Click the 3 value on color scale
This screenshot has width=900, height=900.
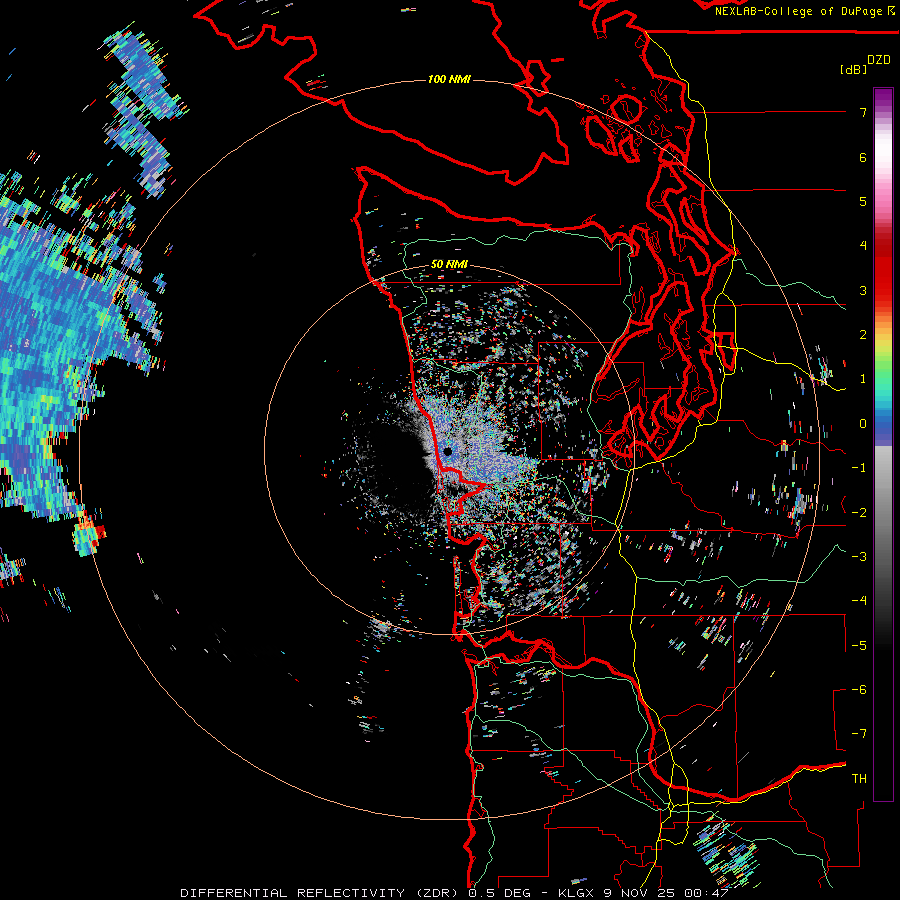[863, 290]
